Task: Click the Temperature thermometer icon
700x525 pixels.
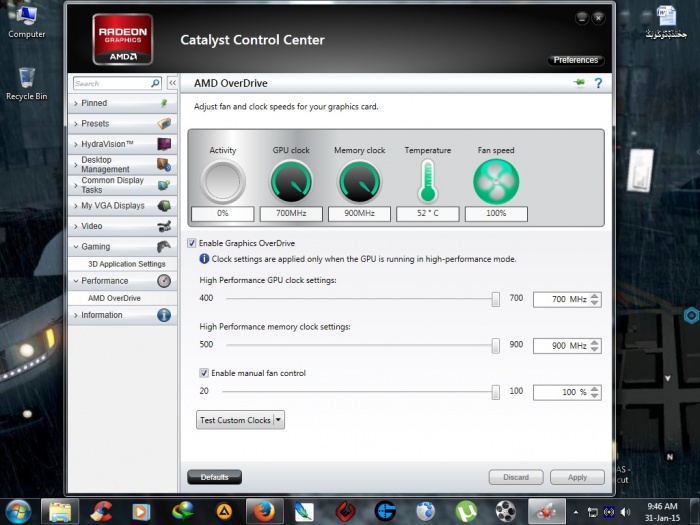Action: (x=428, y=182)
